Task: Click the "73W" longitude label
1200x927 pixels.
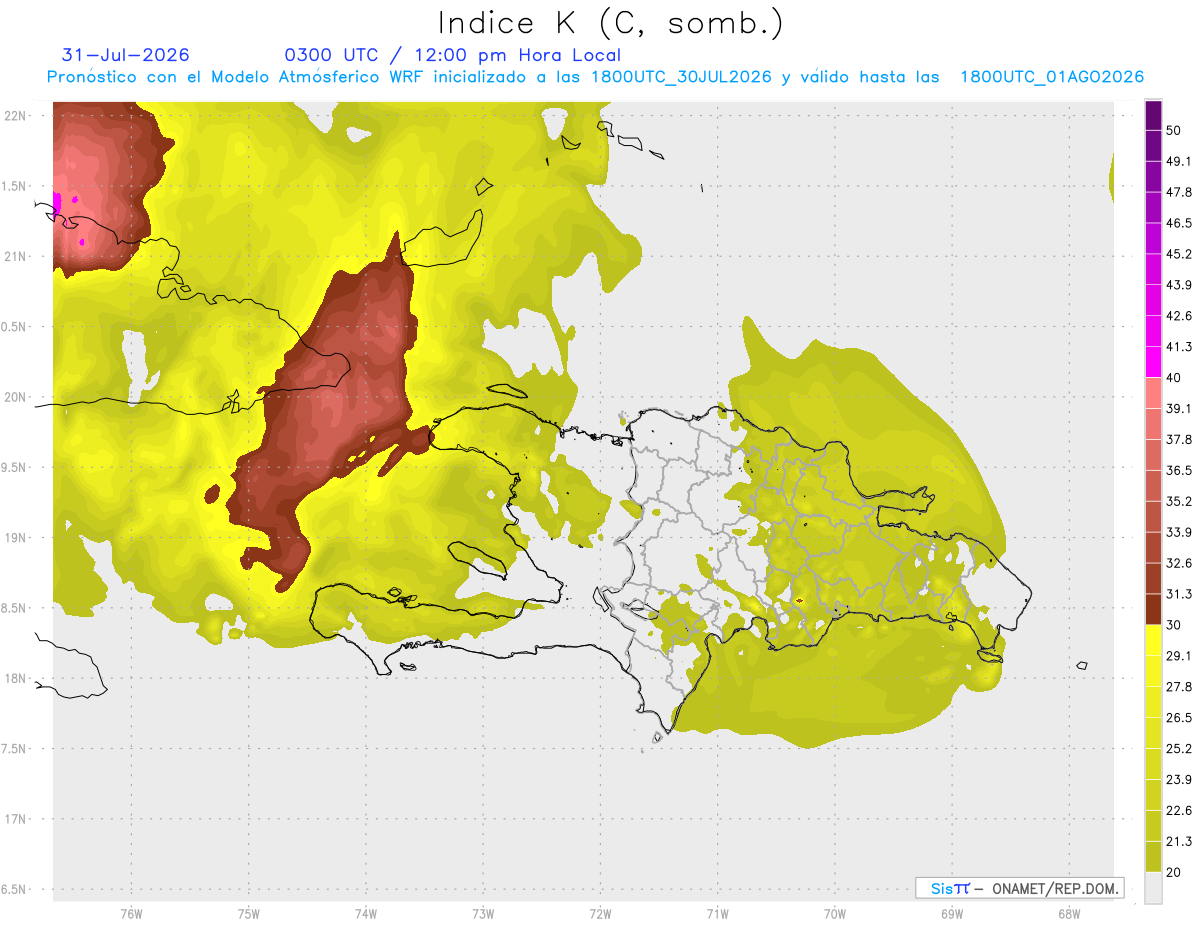Action: [x=483, y=913]
